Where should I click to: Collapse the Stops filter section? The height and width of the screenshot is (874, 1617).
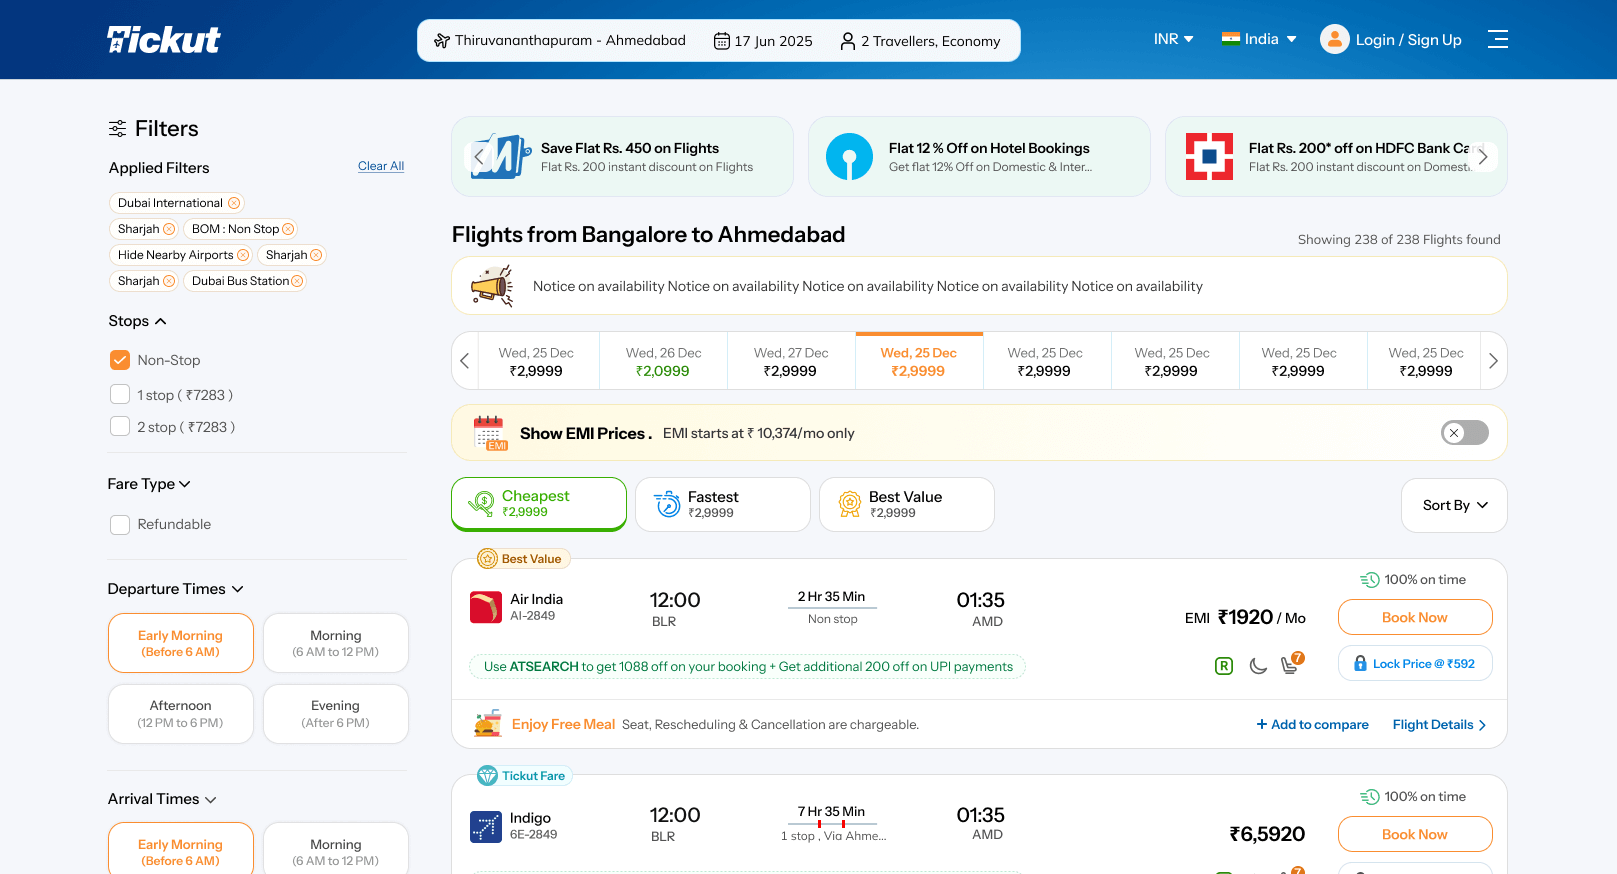click(x=137, y=321)
